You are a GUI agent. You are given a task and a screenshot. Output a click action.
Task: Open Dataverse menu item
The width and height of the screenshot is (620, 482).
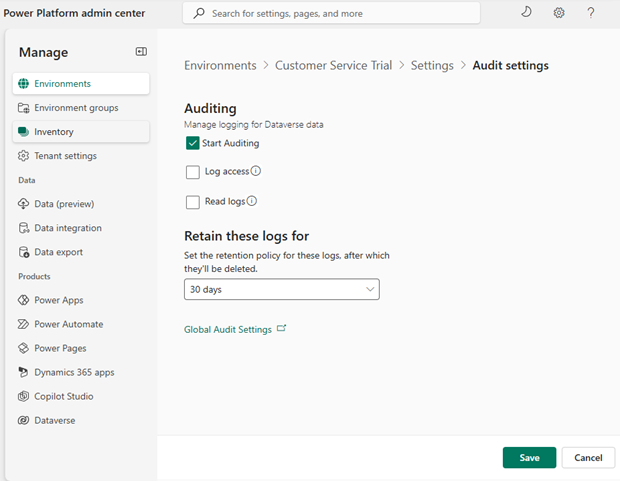click(x=81, y=420)
